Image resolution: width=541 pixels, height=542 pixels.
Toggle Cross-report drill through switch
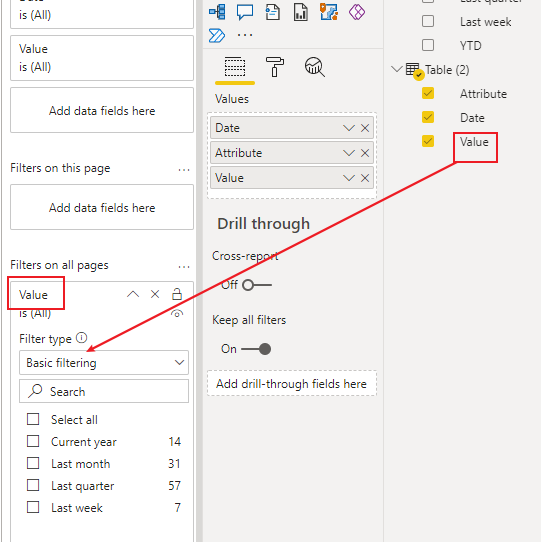coord(257,285)
